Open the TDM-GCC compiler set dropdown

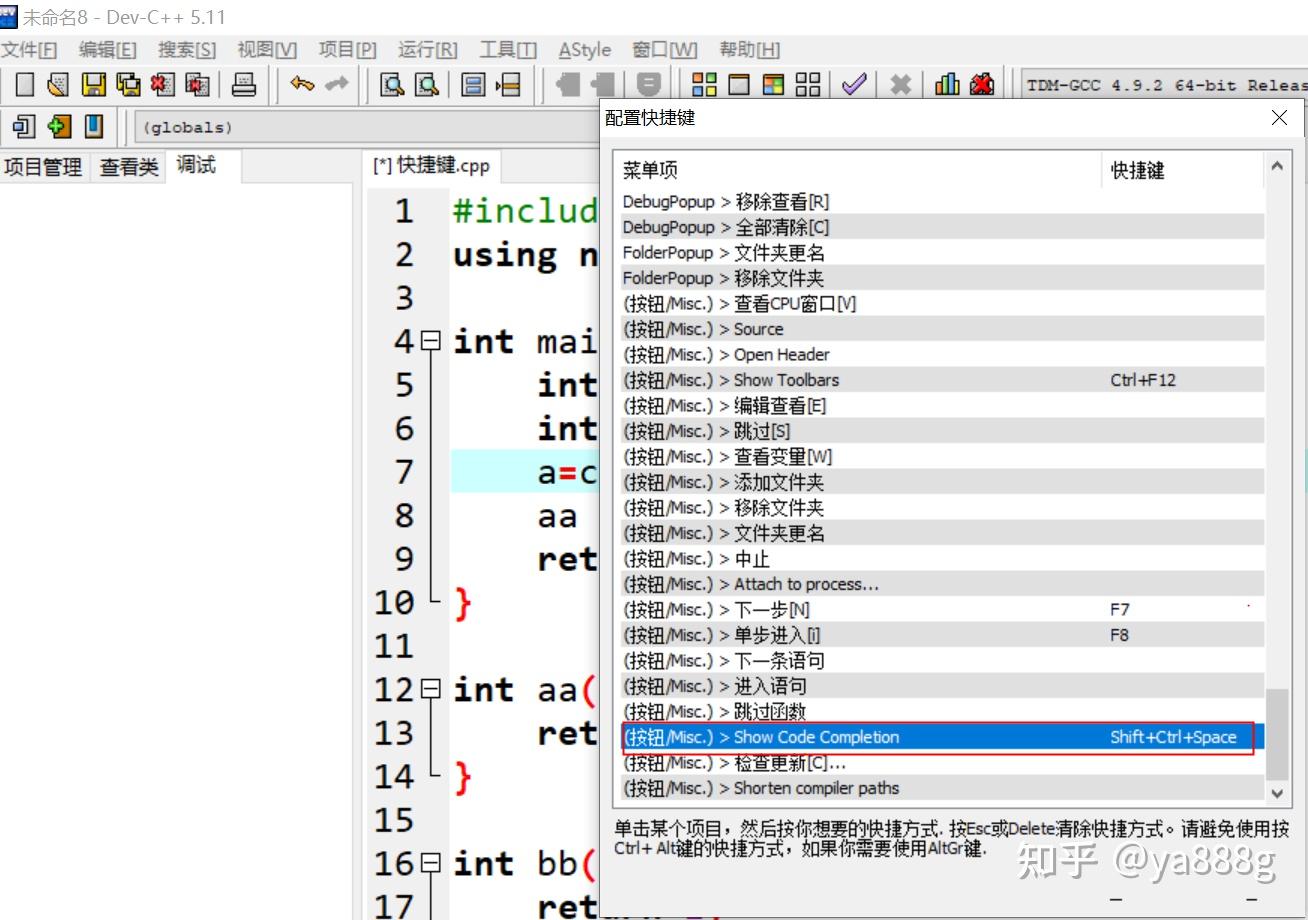pyautogui.click(x=1164, y=85)
